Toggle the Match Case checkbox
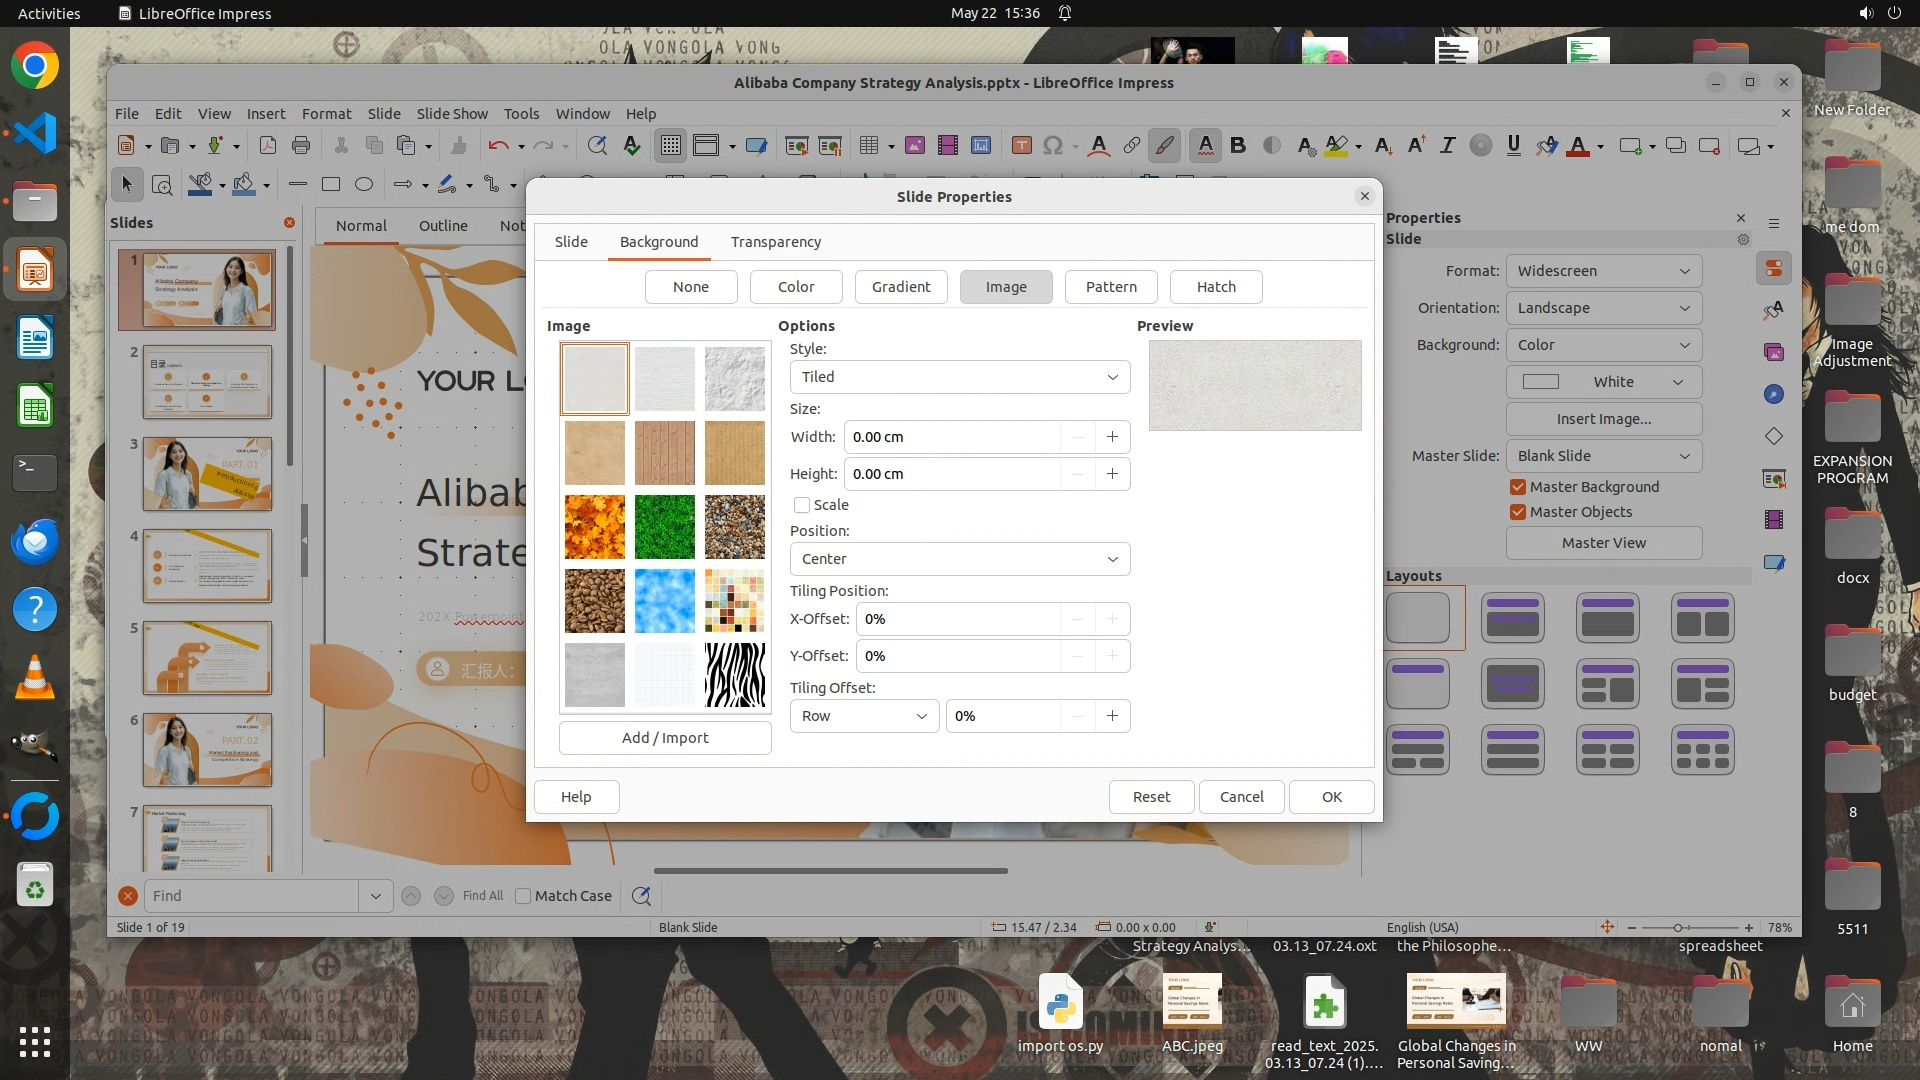1920x1080 pixels. pos(523,896)
